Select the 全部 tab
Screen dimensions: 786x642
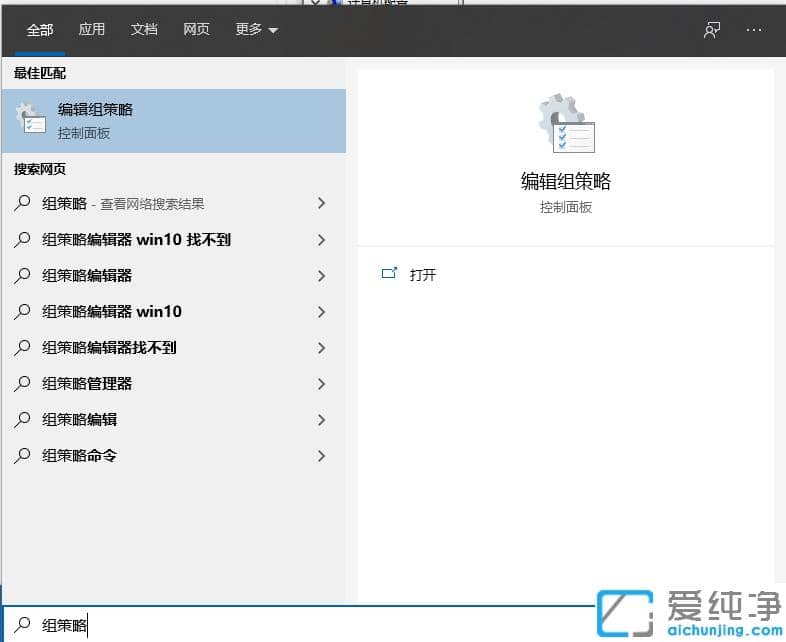40,30
